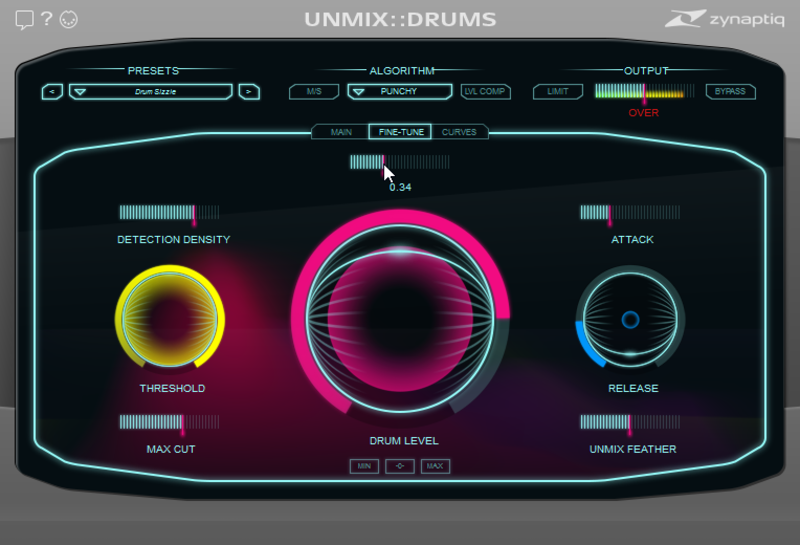The height and width of the screenshot is (545, 800).
Task: Click the RELEASE label
Action: 633,388
